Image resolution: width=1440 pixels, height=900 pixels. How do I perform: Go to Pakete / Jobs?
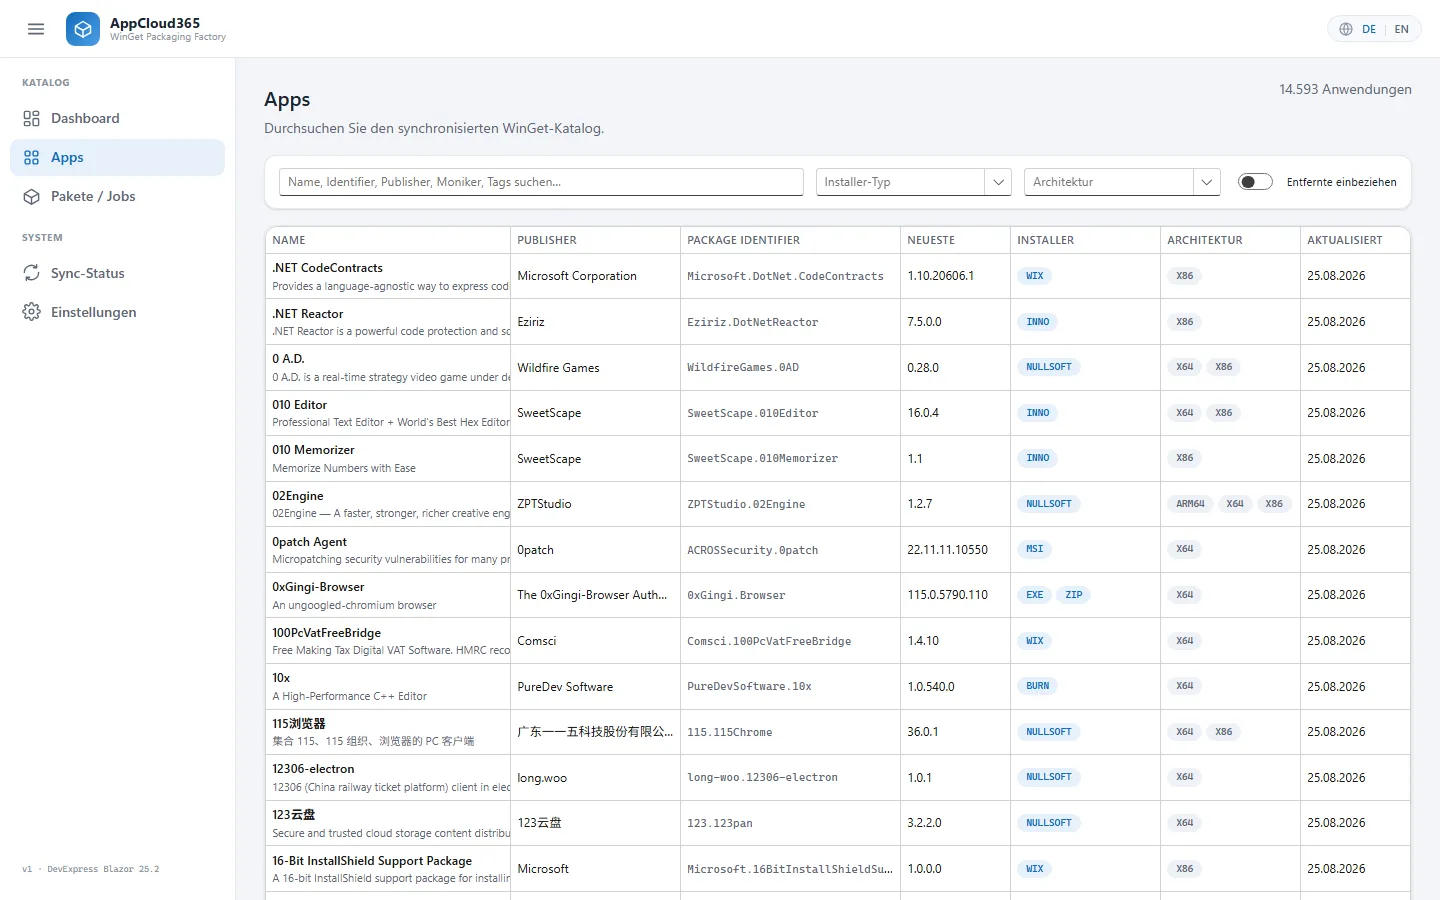(118, 196)
